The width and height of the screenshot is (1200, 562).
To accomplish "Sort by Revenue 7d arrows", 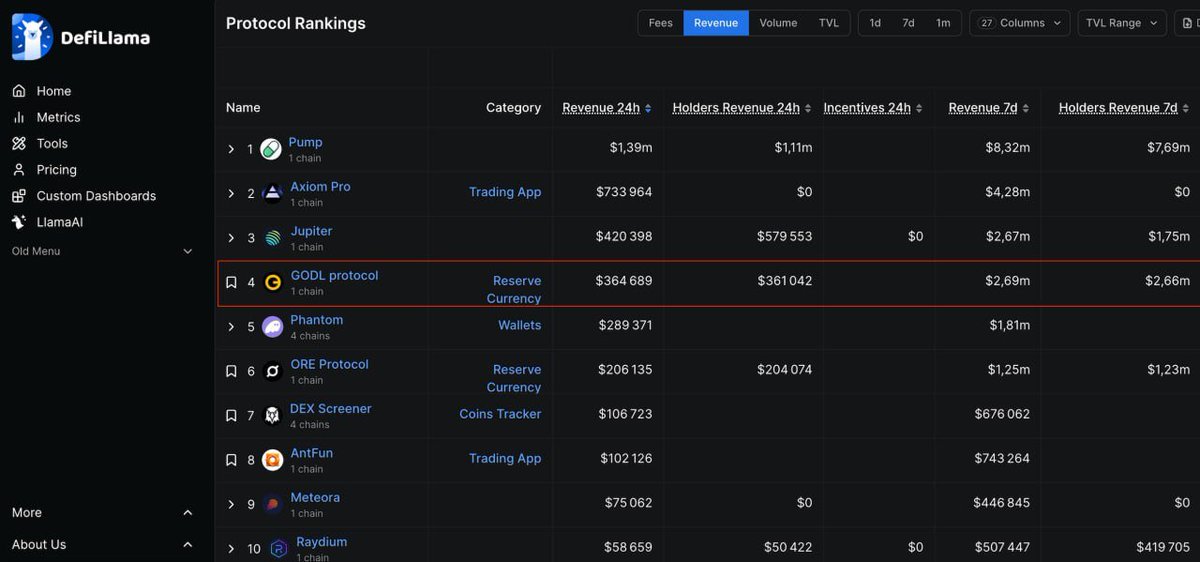I will [x=1026, y=108].
